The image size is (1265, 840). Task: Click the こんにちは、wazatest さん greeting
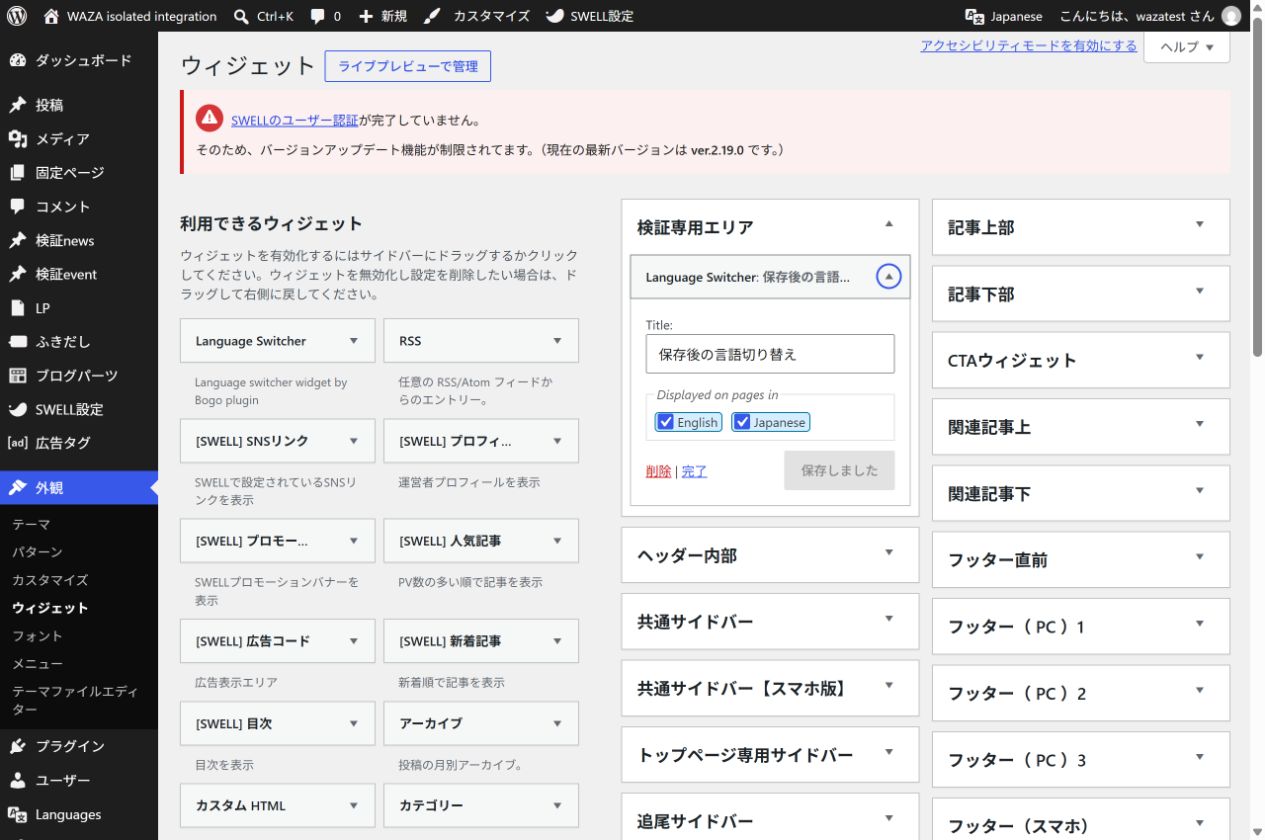click(1137, 16)
